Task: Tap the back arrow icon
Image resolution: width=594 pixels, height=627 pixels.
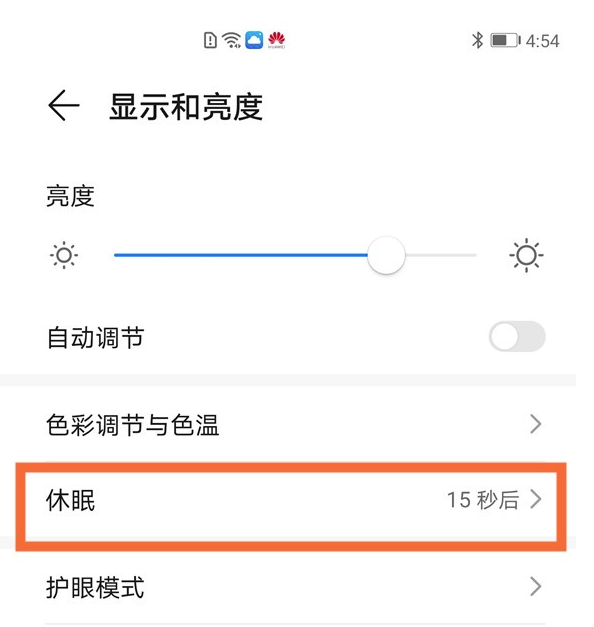Action: click(x=64, y=105)
